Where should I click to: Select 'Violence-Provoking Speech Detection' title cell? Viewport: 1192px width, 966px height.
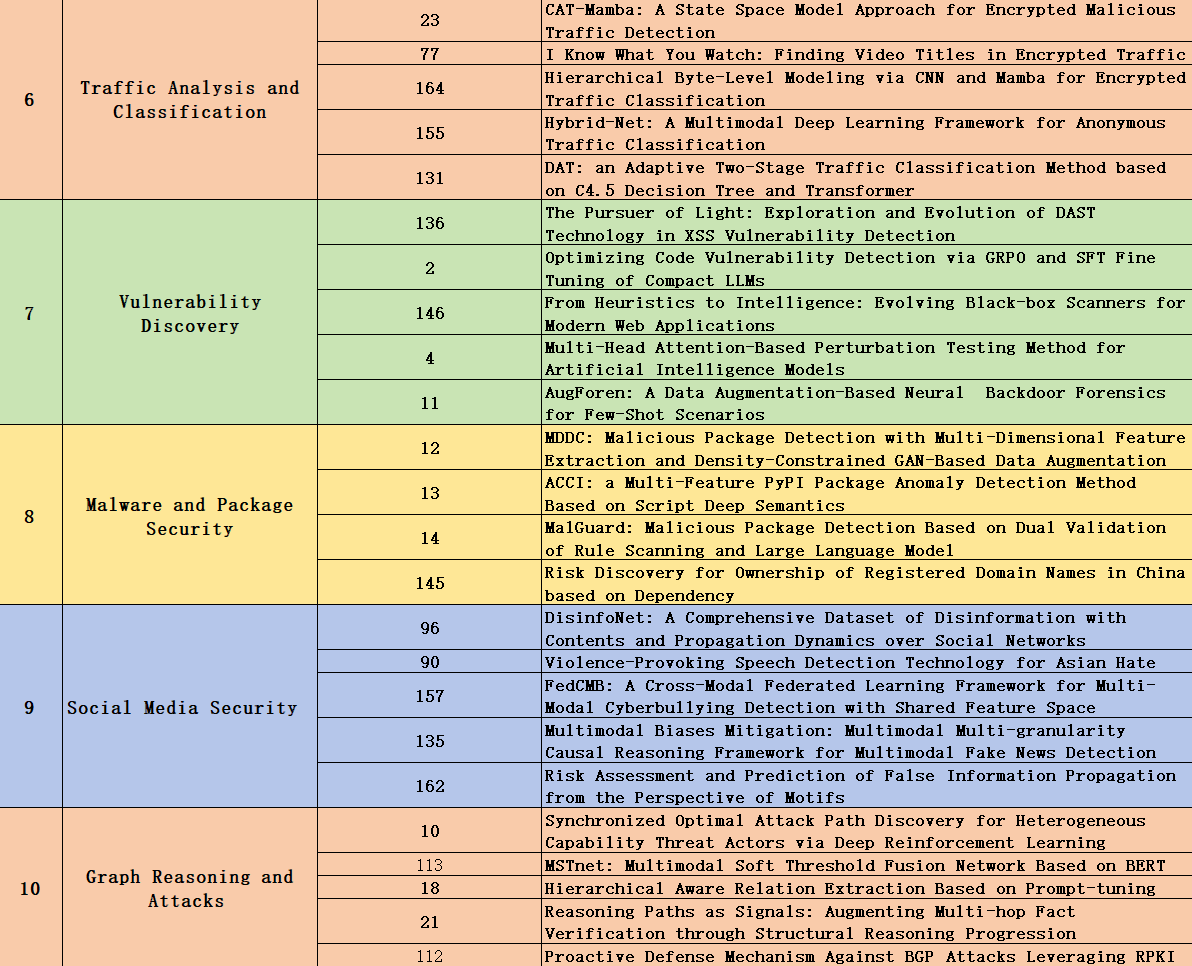(850, 662)
